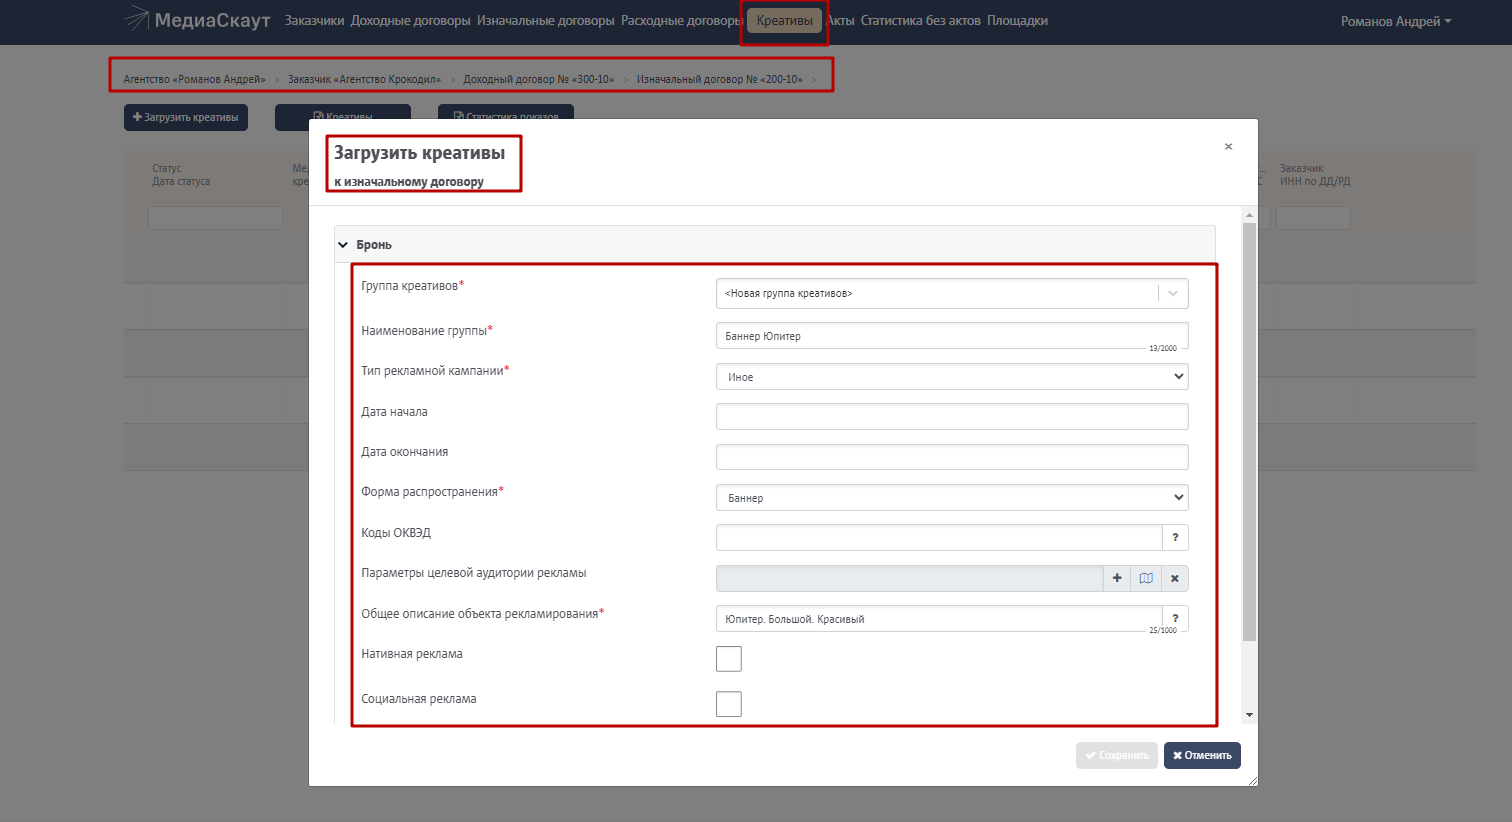Viewport: 1512px width, 822px height.
Task: Open the Доходные договоры section
Action: [x=410, y=21]
